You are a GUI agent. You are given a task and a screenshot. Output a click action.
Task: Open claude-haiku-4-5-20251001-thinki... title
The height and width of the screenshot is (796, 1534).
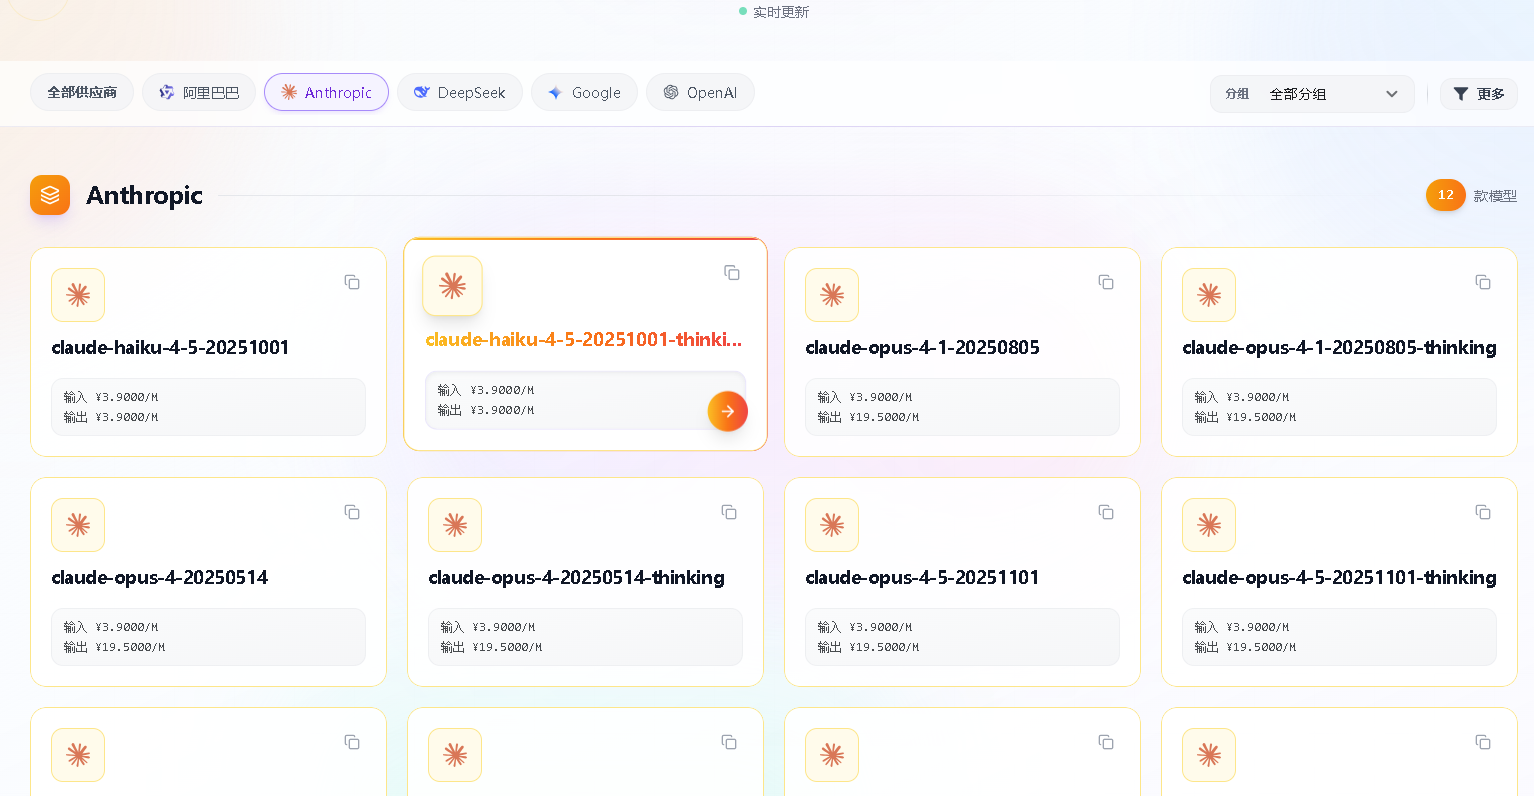584,339
